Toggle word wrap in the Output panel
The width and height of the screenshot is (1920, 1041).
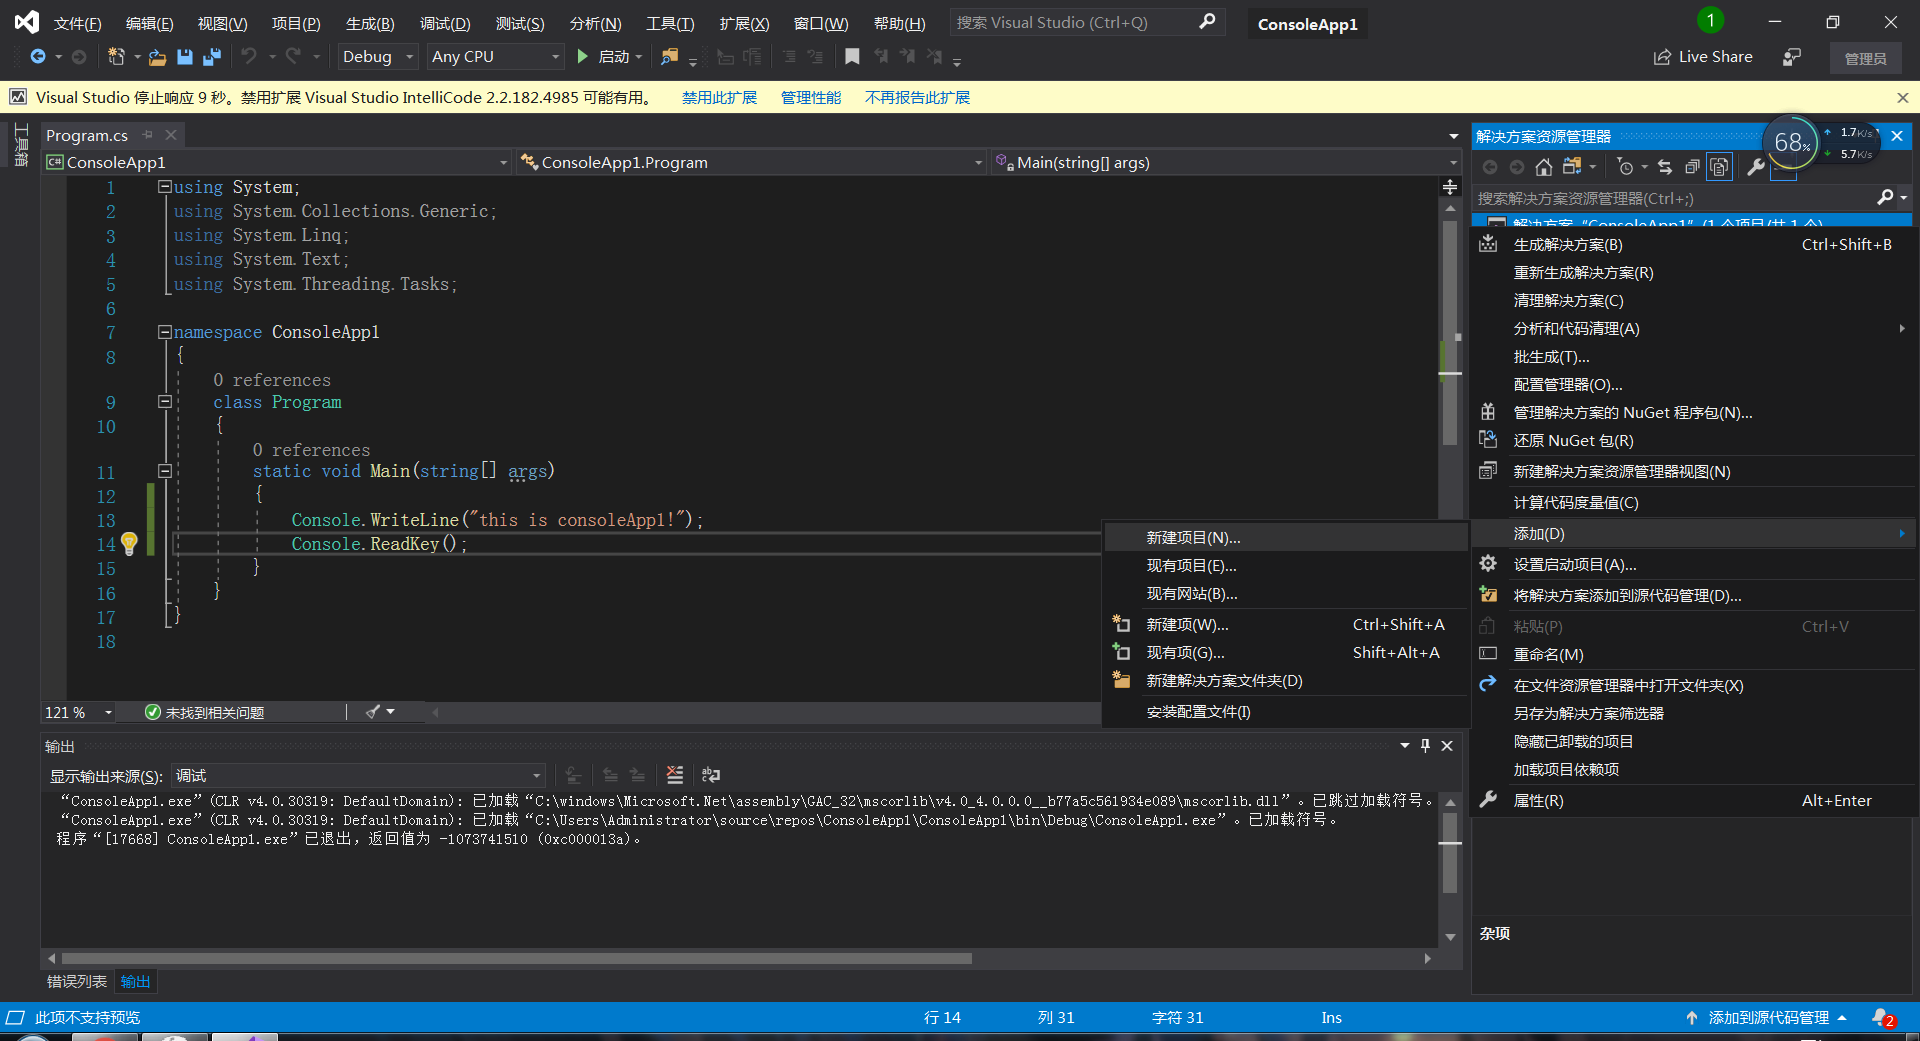pyautogui.click(x=711, y=775)
